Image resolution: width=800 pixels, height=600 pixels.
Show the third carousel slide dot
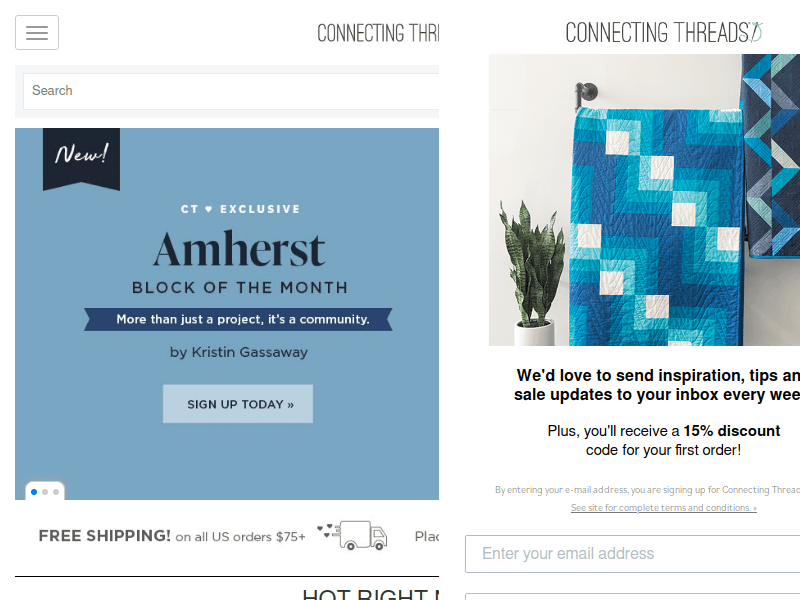pos(56,492)
